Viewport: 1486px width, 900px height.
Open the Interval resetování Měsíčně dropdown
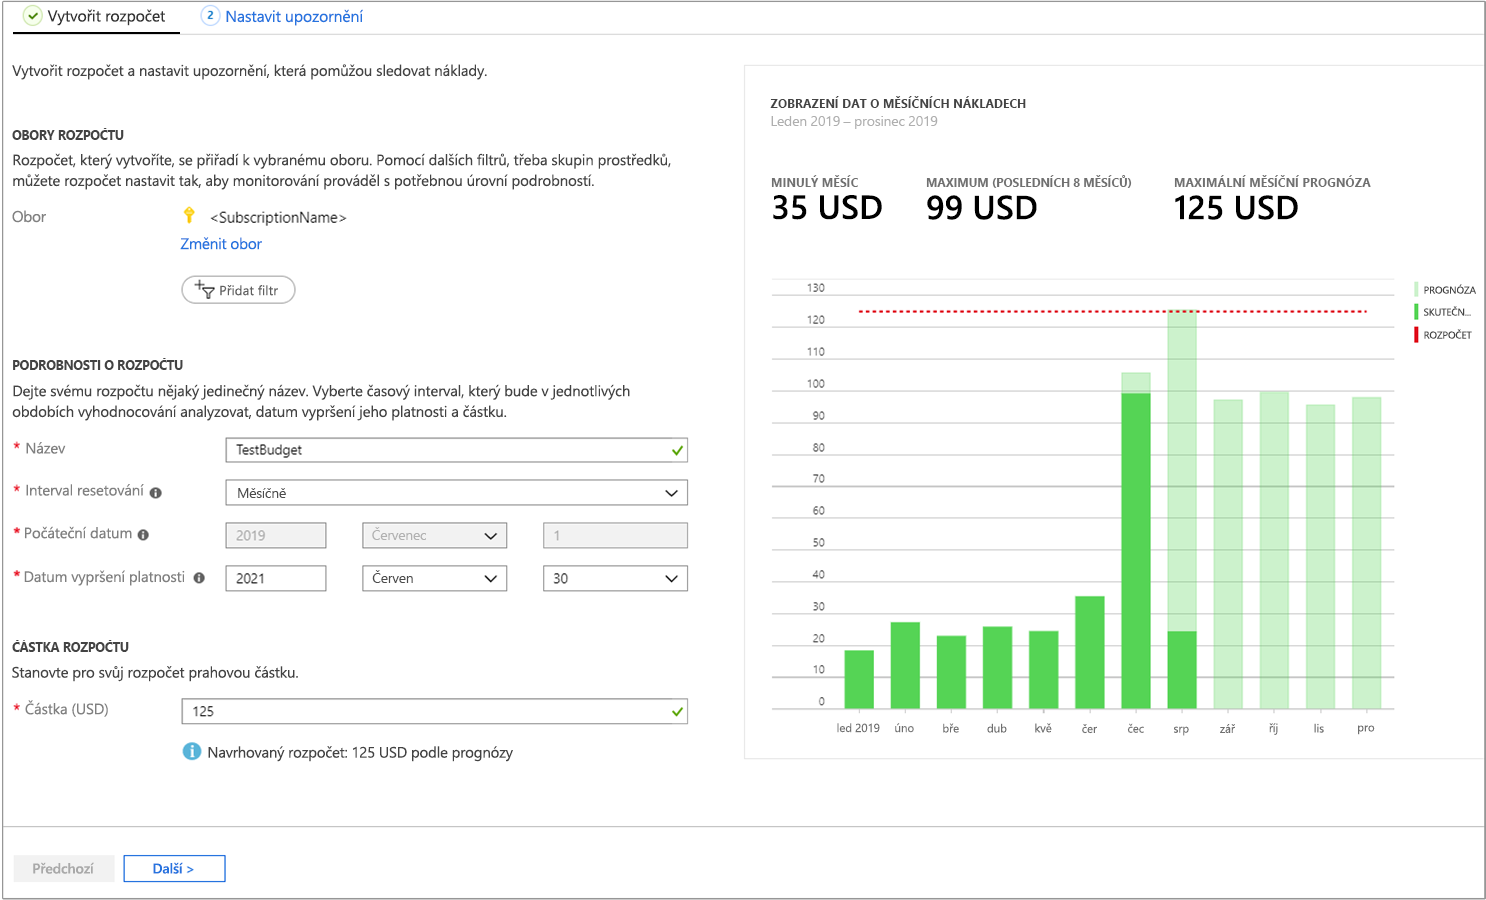[456, 493]
